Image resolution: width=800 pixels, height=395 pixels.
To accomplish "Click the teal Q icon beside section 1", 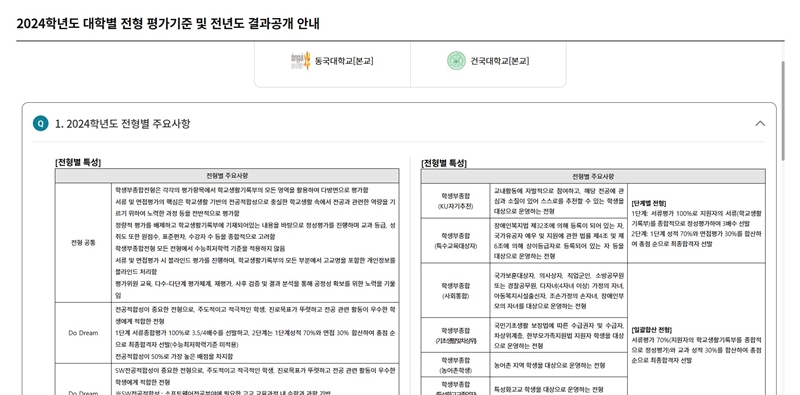I will click(40, 124).
